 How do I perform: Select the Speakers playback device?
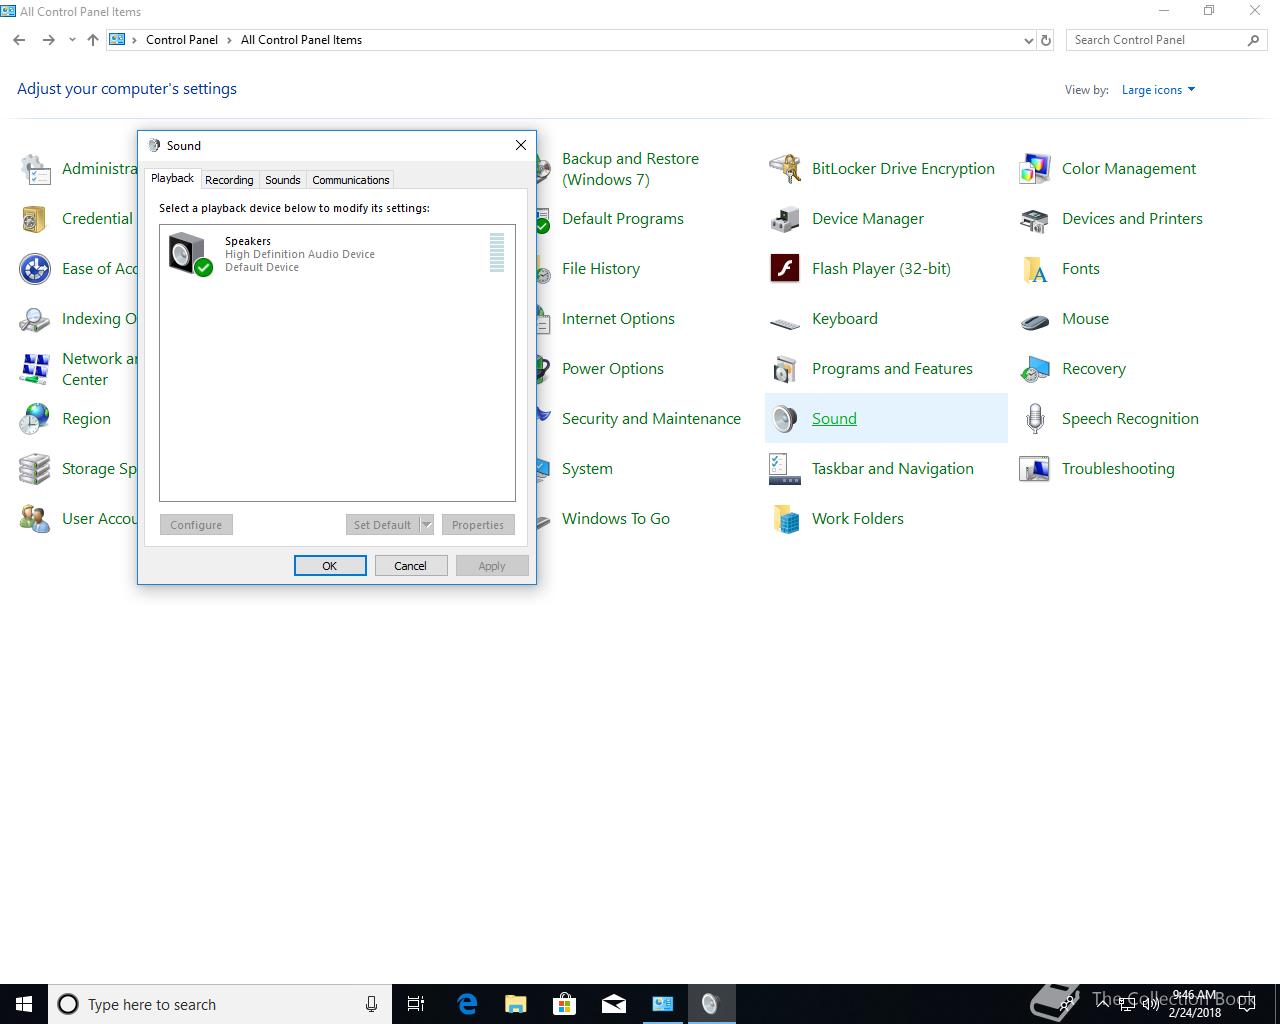pos(300,254)
